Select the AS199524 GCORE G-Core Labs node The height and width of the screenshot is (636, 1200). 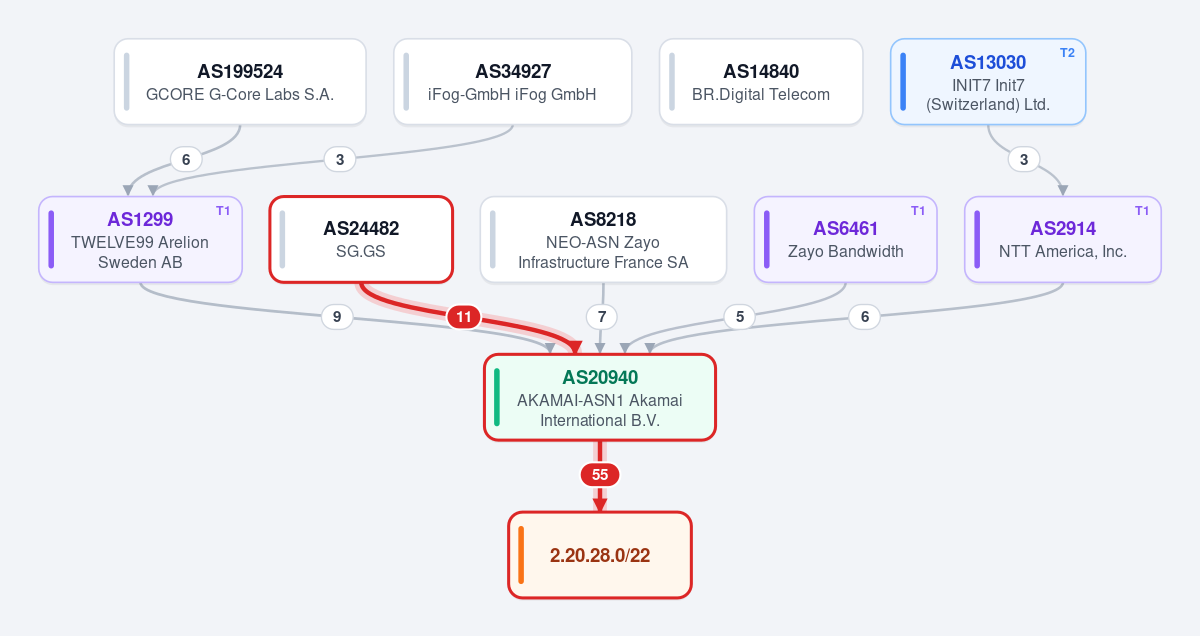point(240,82)
